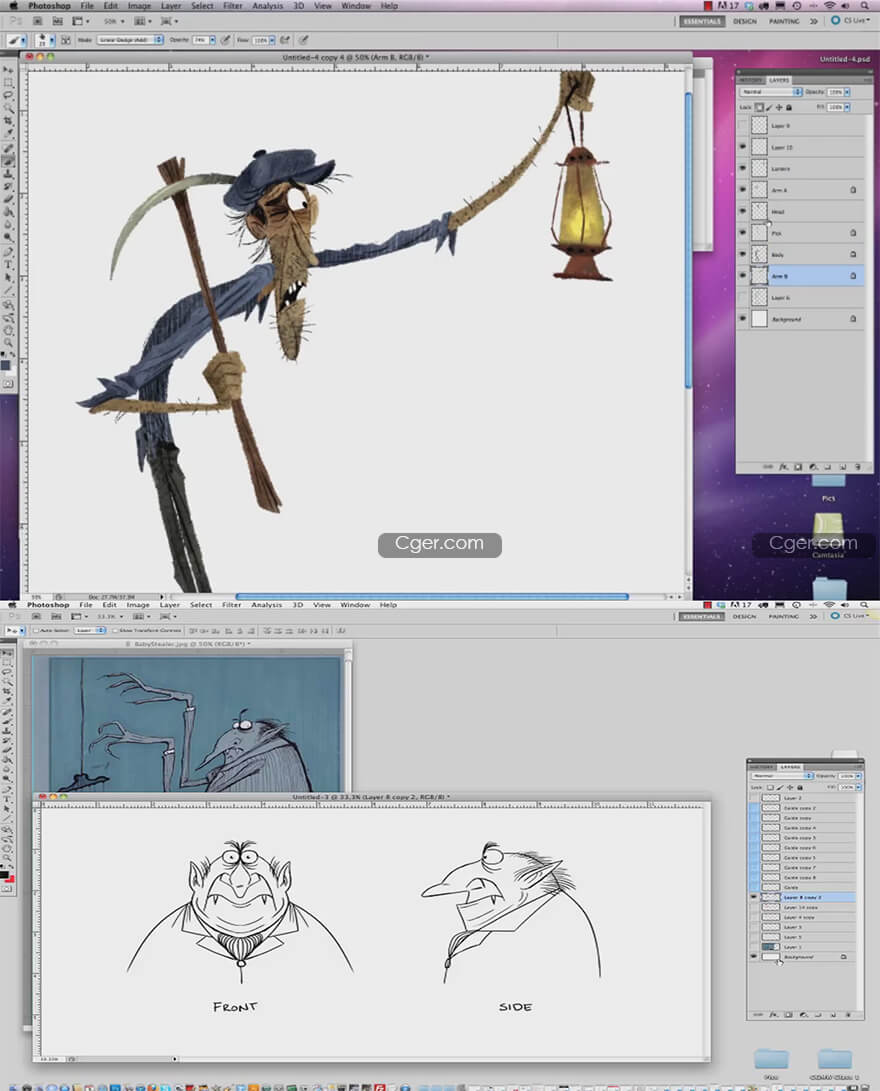Create new group in Lantern layers panel
Image resolution: width=880 pixels, height=1091 pixels.
point(828,467)
